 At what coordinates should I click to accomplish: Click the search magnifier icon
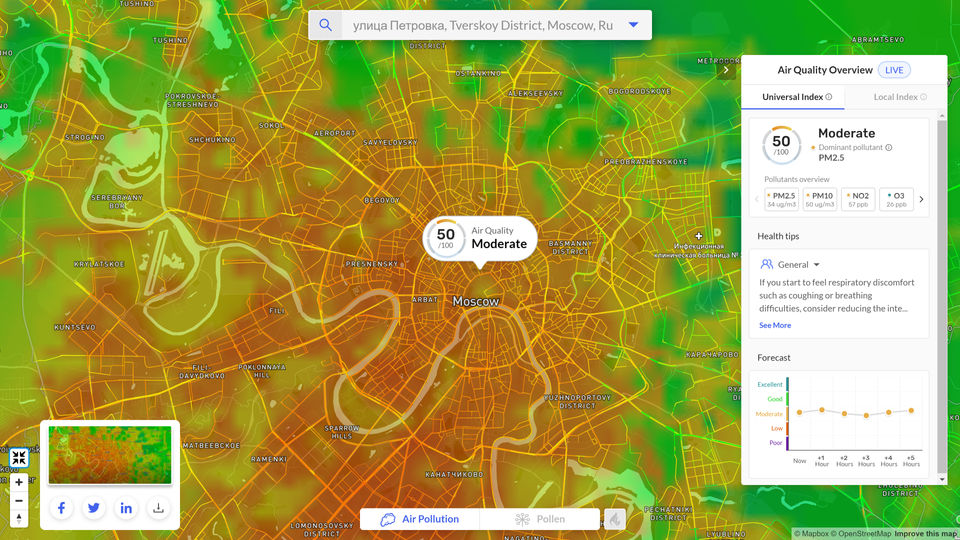(325, 25)
